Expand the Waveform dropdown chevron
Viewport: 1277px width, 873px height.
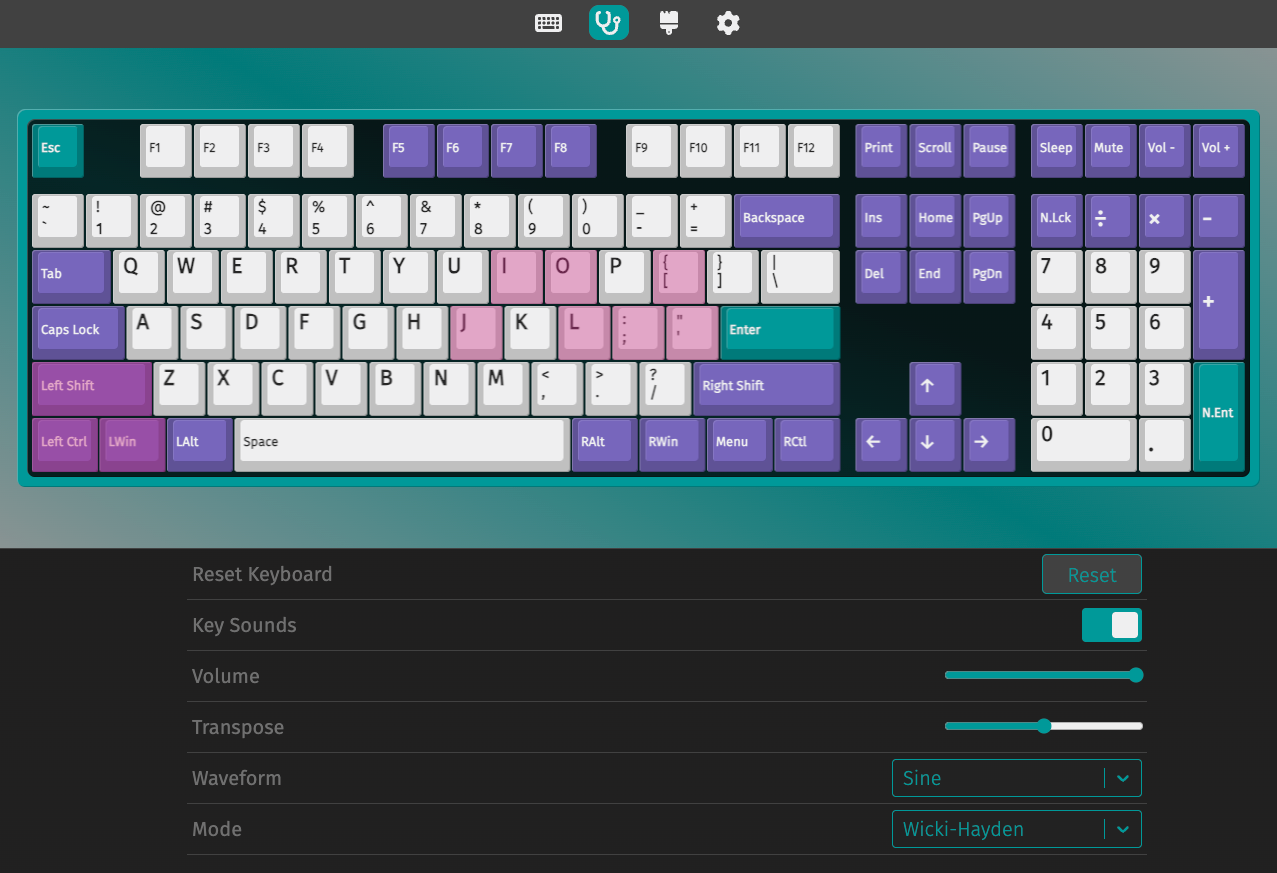(1122, 778)
